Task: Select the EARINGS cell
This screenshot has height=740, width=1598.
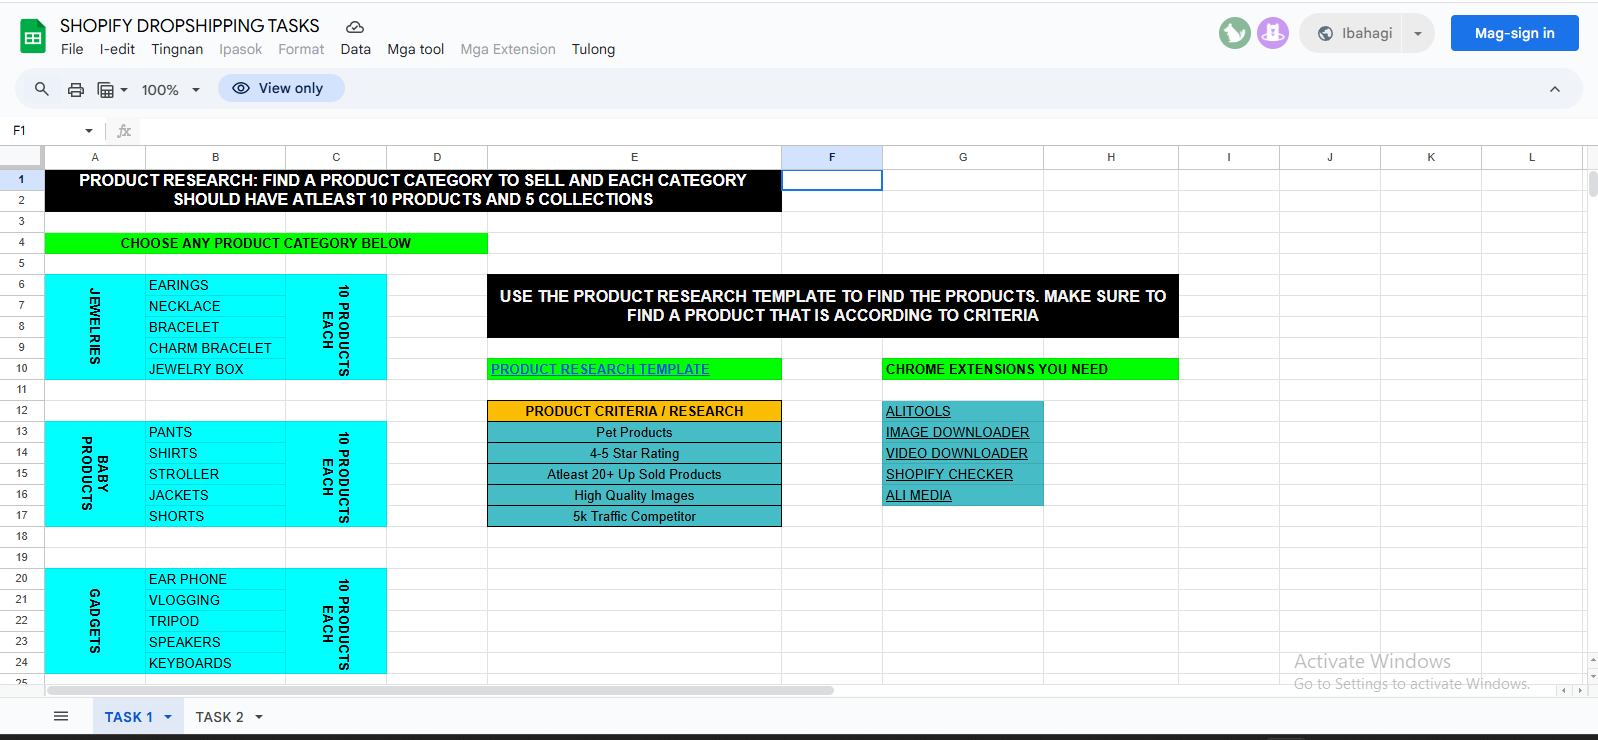Action: [215, 285]
